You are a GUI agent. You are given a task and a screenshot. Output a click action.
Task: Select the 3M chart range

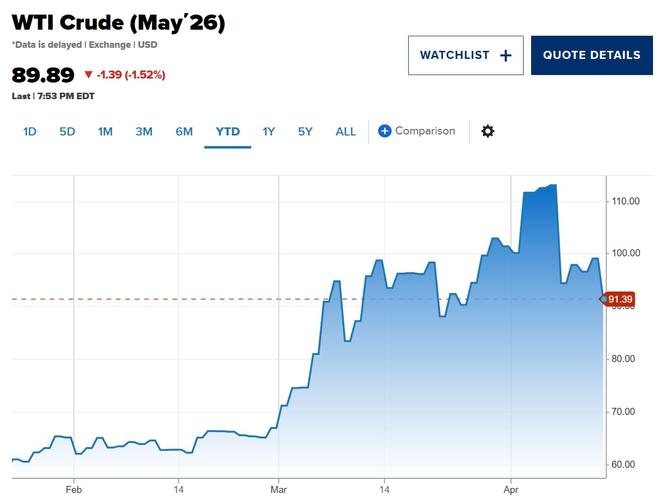point(144,132)
